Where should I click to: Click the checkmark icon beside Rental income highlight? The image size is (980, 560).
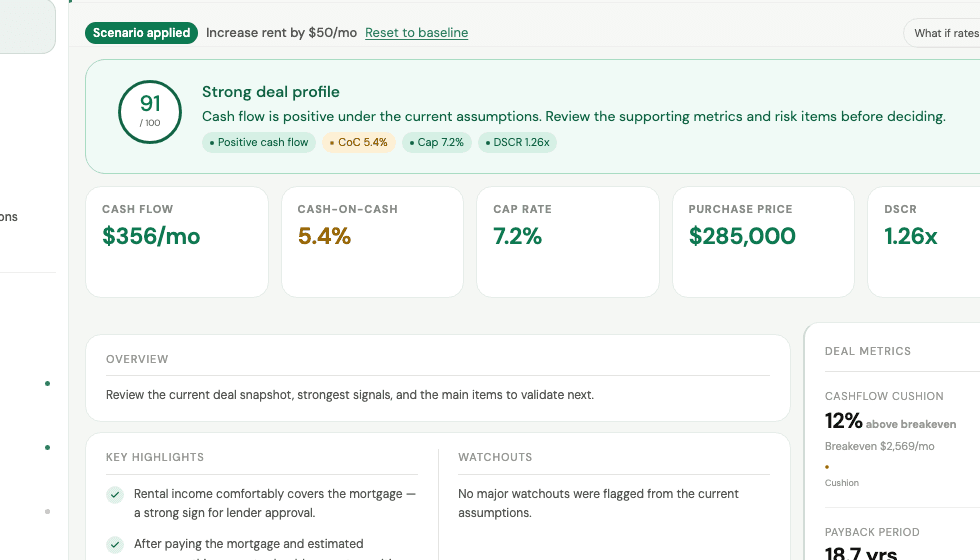pos(115,495)
